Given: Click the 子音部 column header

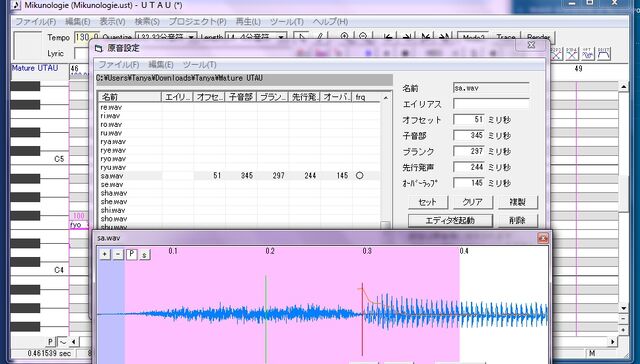Looking at the screenshot, I should coord(241,97).
